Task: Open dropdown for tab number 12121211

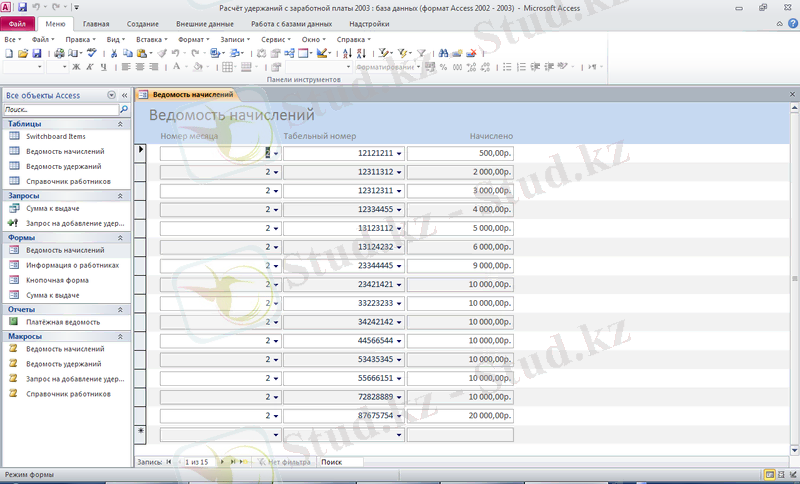Action: [399, 153]
